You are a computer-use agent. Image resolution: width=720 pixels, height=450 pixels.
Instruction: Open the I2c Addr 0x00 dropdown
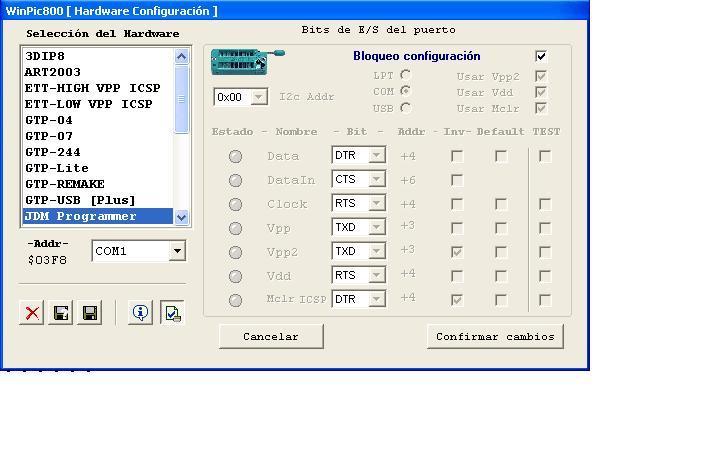pos(258,97)
